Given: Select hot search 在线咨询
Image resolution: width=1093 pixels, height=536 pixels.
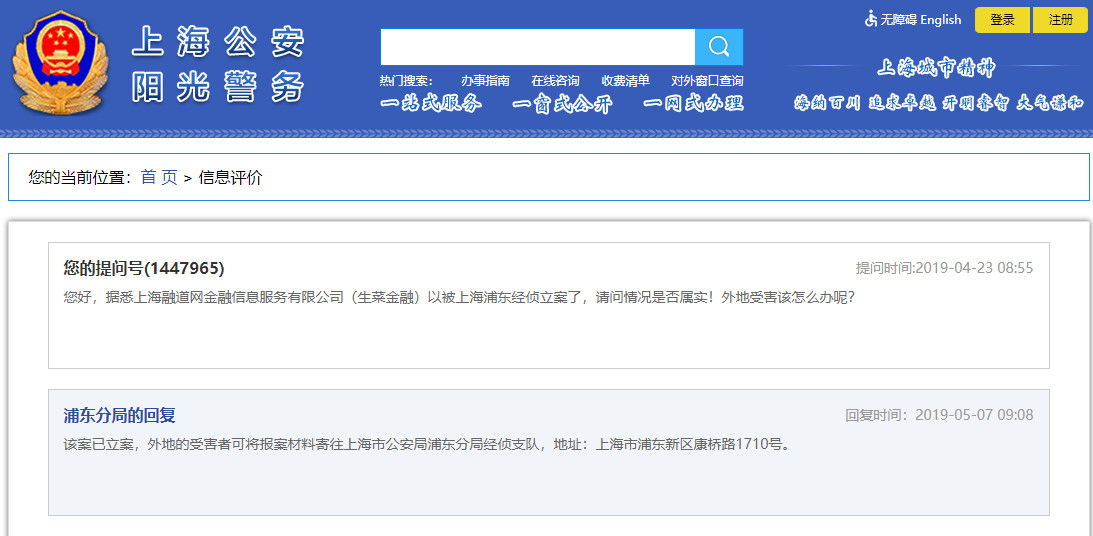Looking at the screenshot, I should point(555,80).
